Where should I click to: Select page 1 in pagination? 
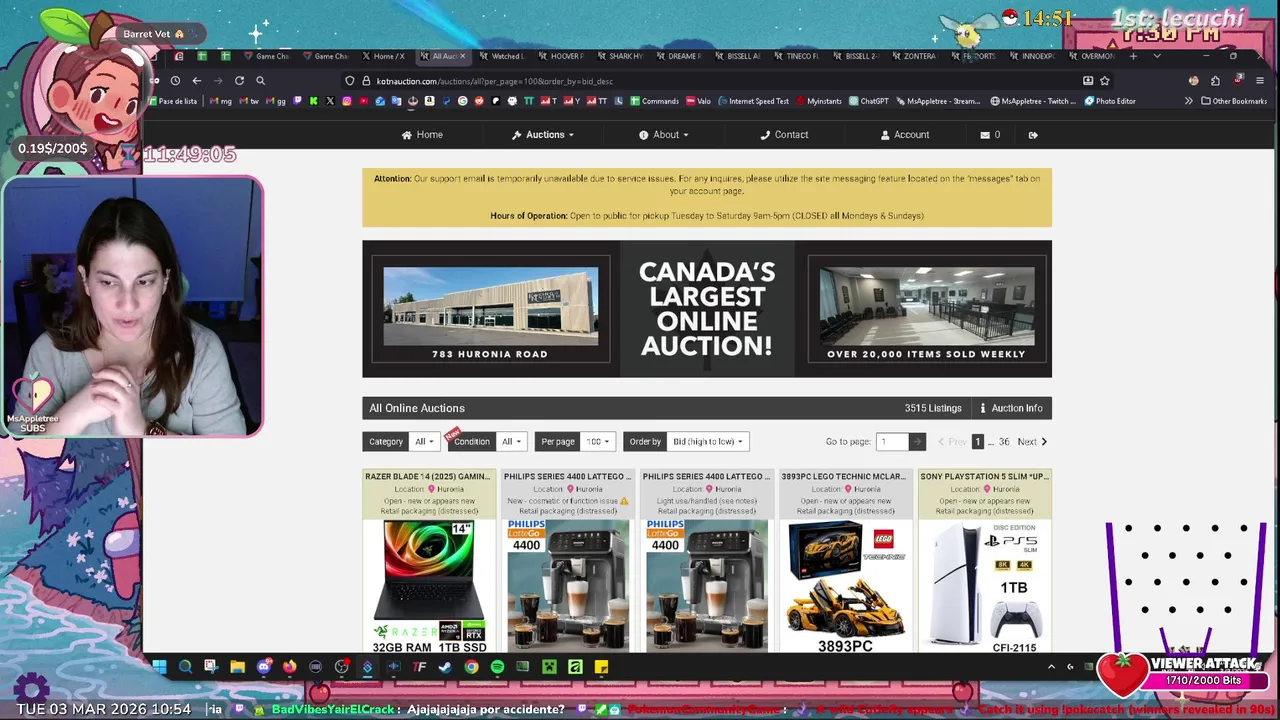(978, 441)
